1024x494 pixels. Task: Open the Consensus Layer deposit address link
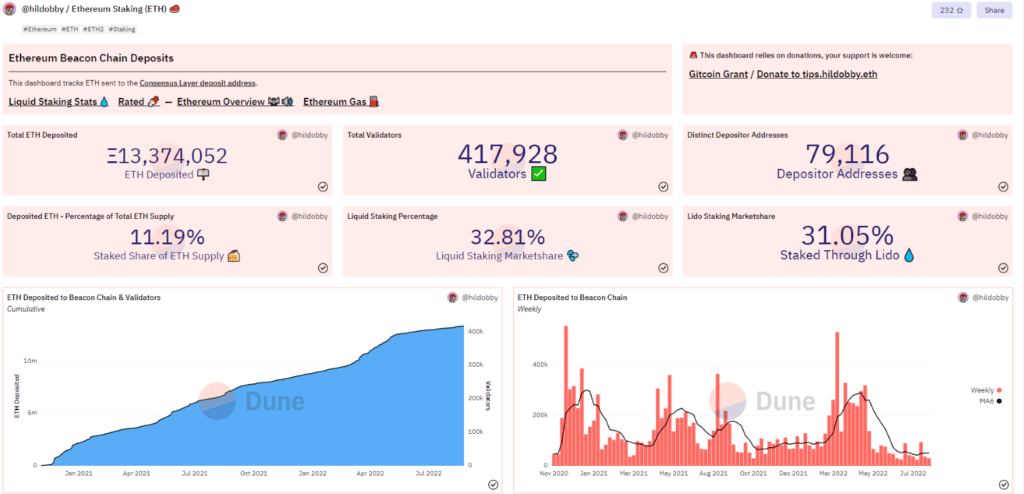pos(198,83)
